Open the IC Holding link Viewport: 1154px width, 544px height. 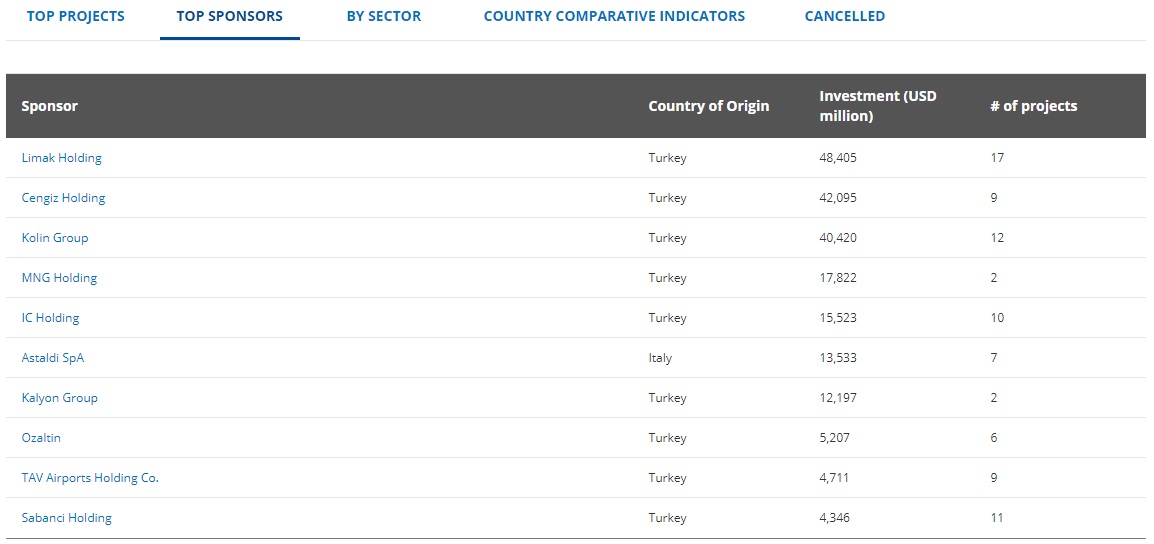point(50,318)
